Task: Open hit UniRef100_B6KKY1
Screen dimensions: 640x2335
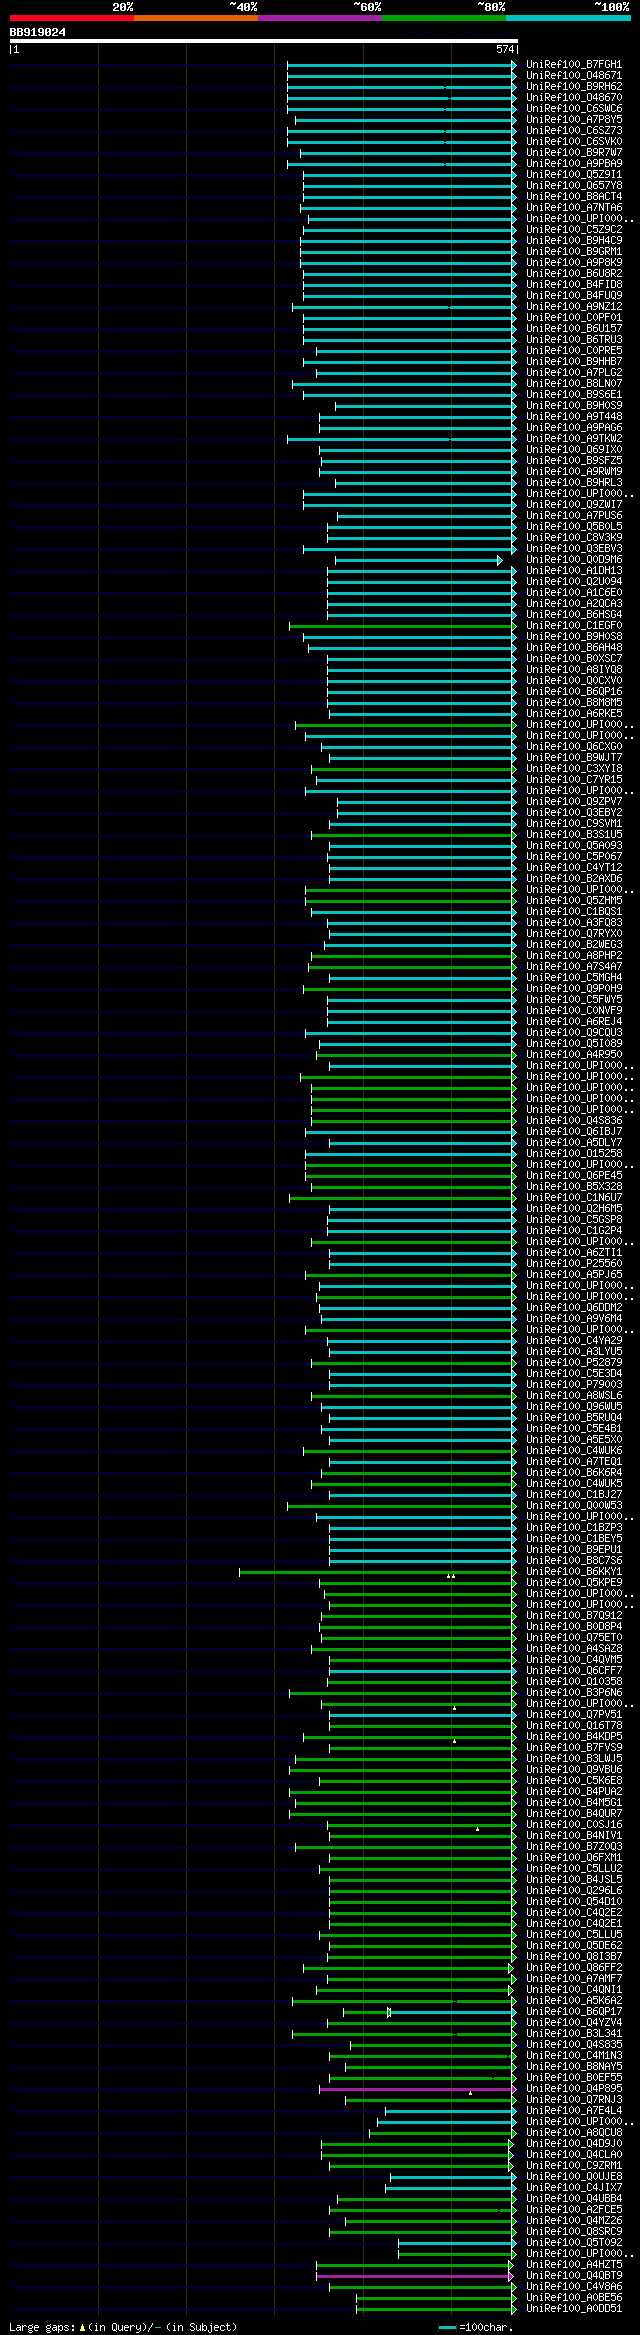Action: tap(574, 1572)
